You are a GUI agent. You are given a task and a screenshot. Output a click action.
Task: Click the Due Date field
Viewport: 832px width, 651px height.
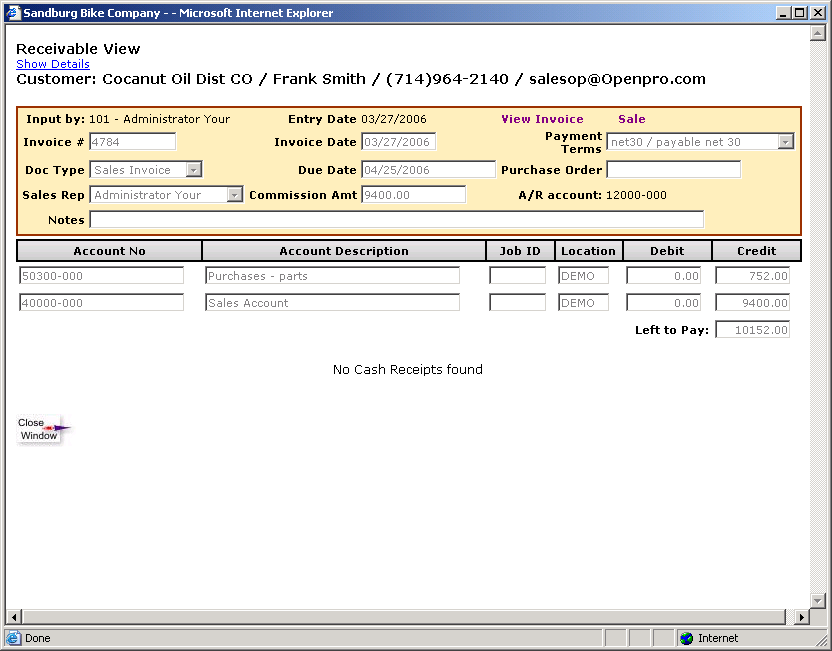click(x=428, y=169)
